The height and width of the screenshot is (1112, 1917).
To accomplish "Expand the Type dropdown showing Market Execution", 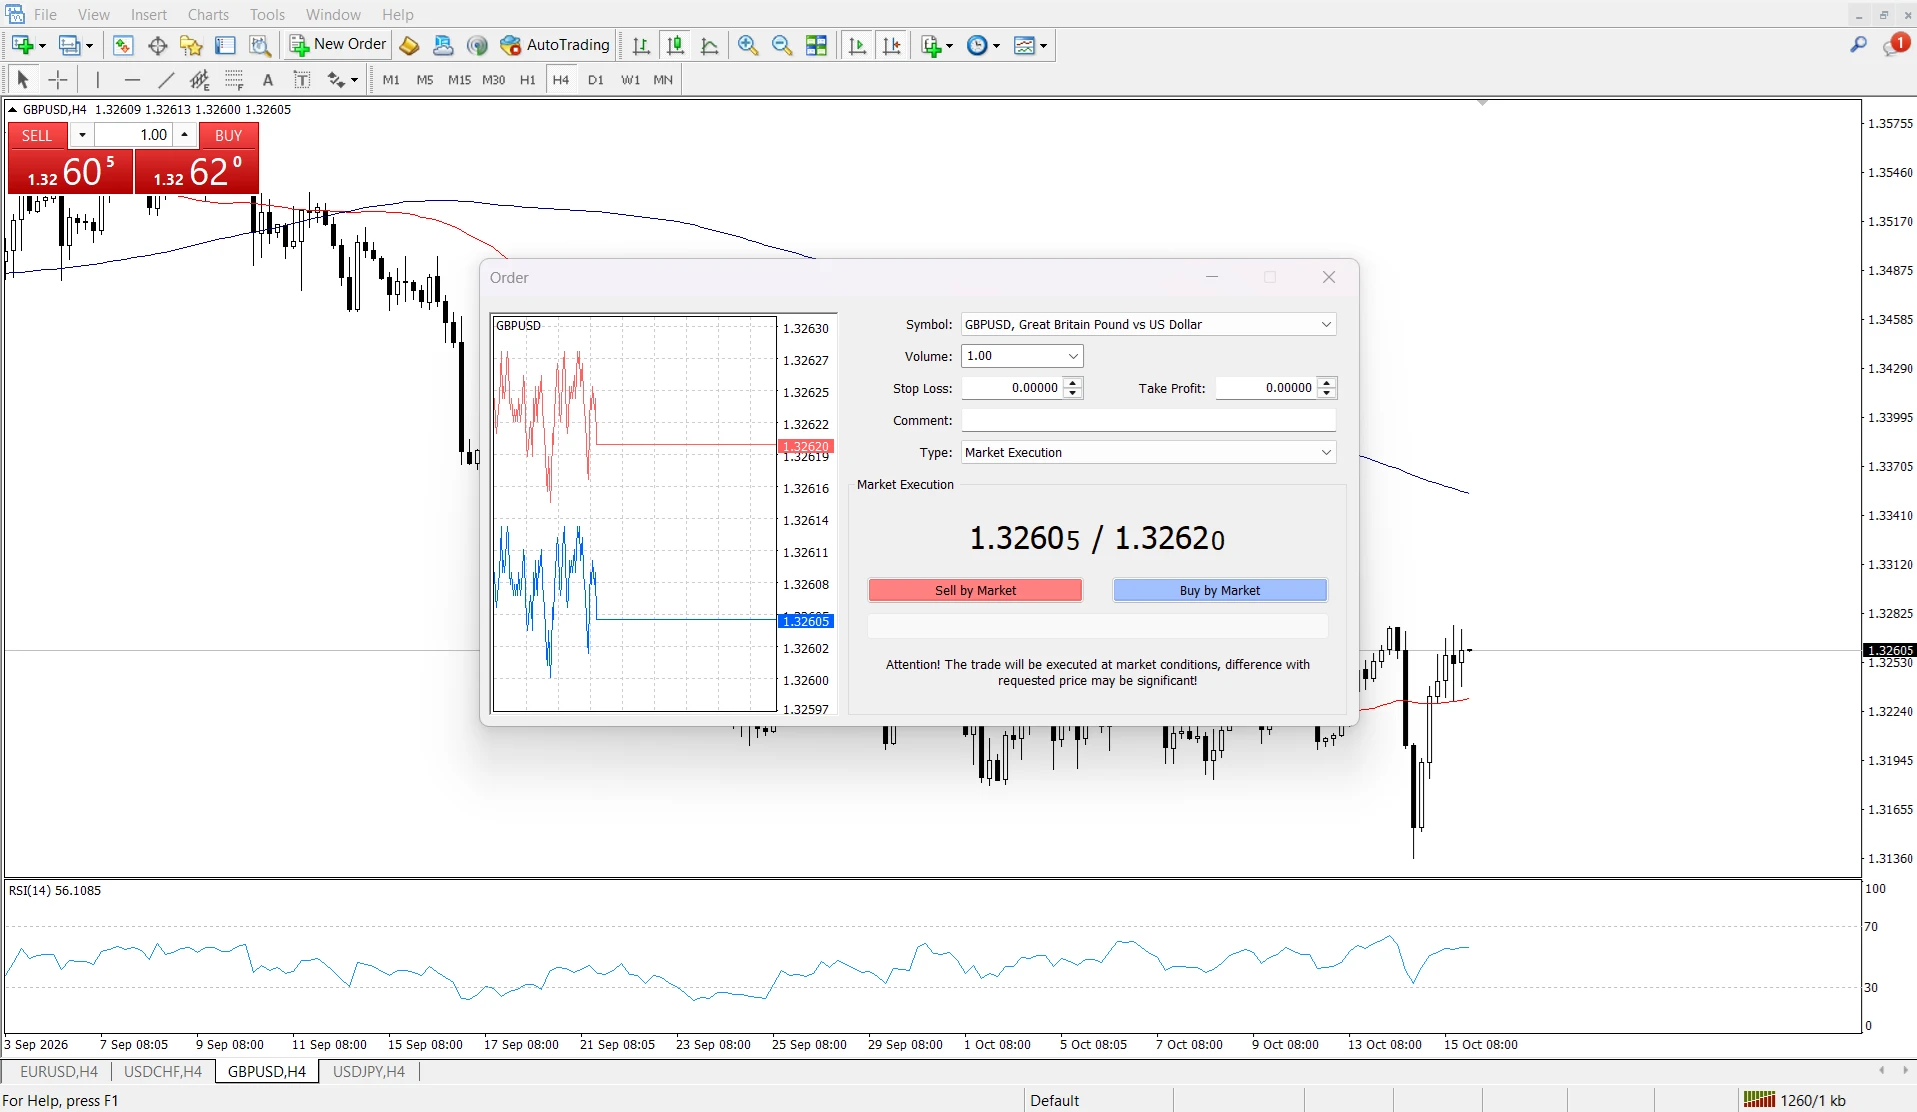I will click(1326, 452).
